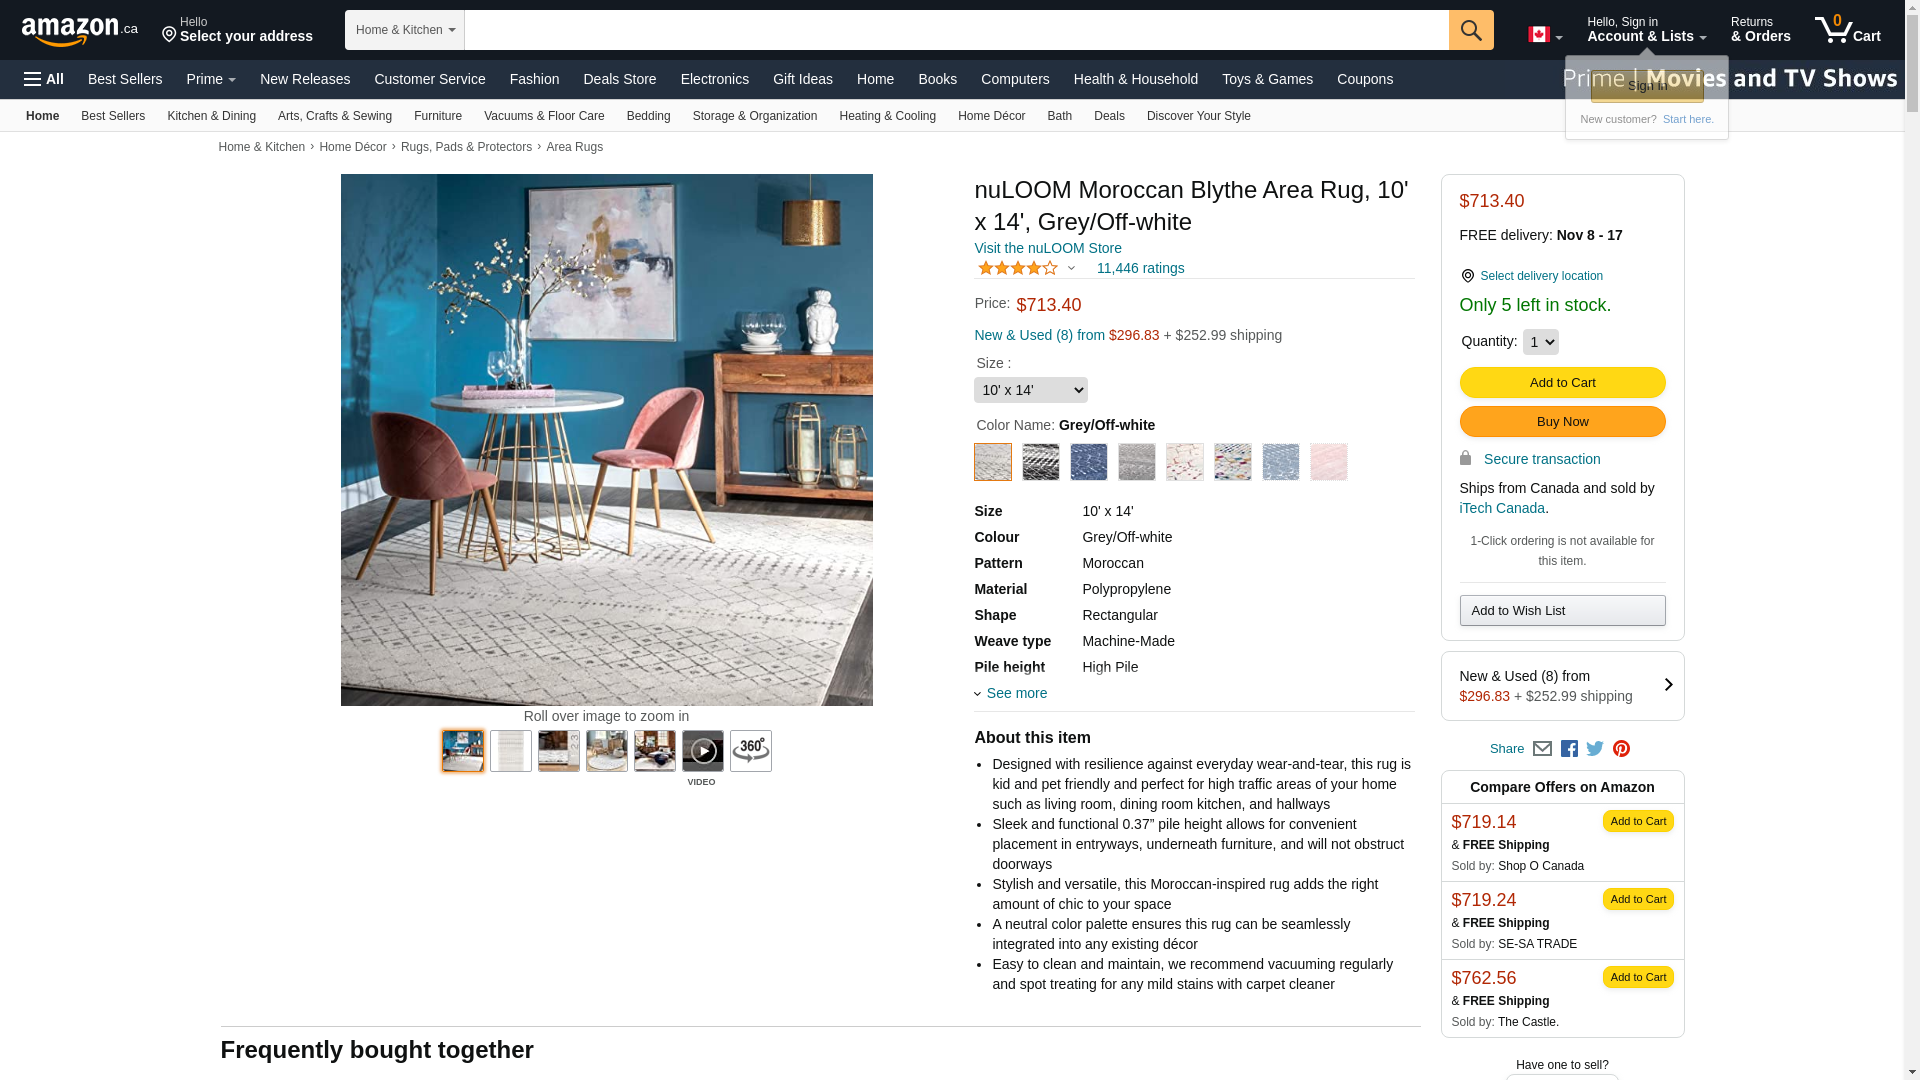This screenshot has width=1920, height=1080.
Task: Select the dark blue rug color swatch
Action: pos(1089,462)
